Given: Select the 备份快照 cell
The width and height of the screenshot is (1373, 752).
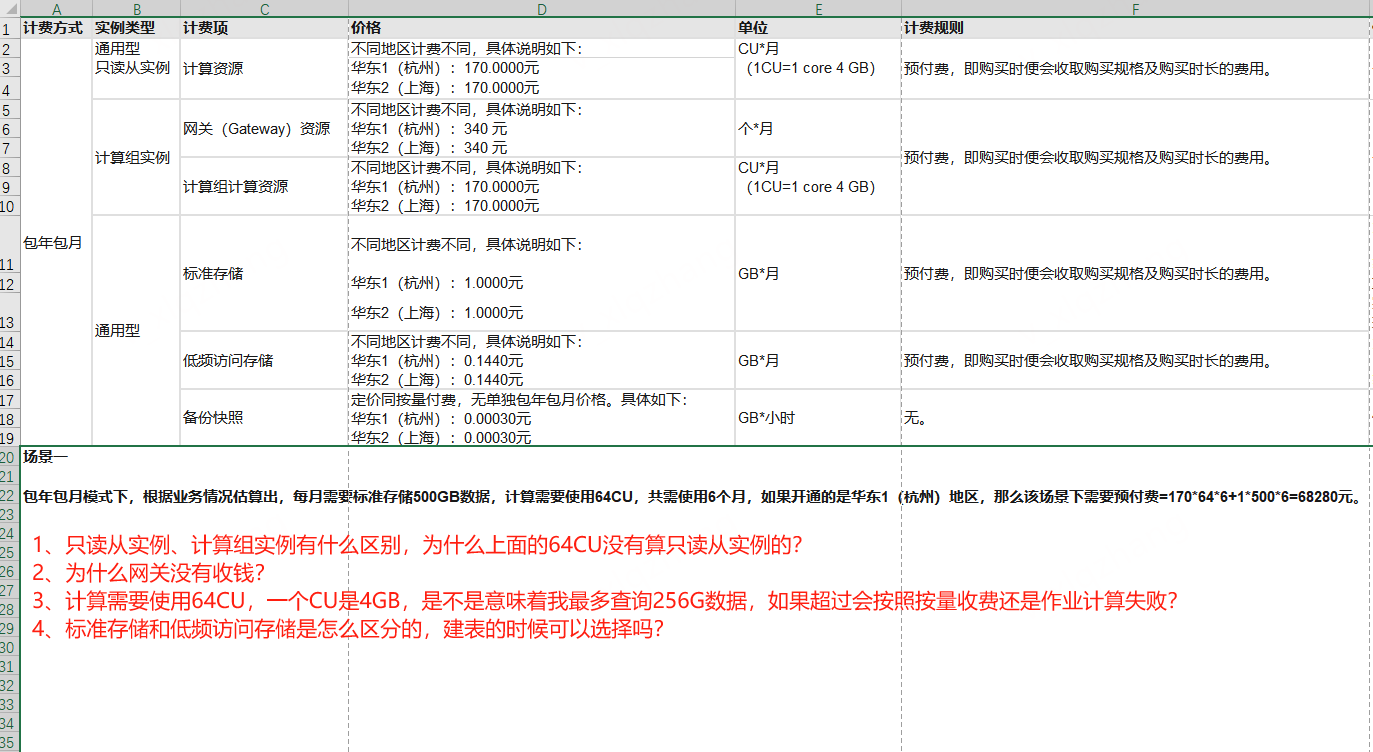Looking at the screenshot, I should pyautogui.click(x=264, y=417).
